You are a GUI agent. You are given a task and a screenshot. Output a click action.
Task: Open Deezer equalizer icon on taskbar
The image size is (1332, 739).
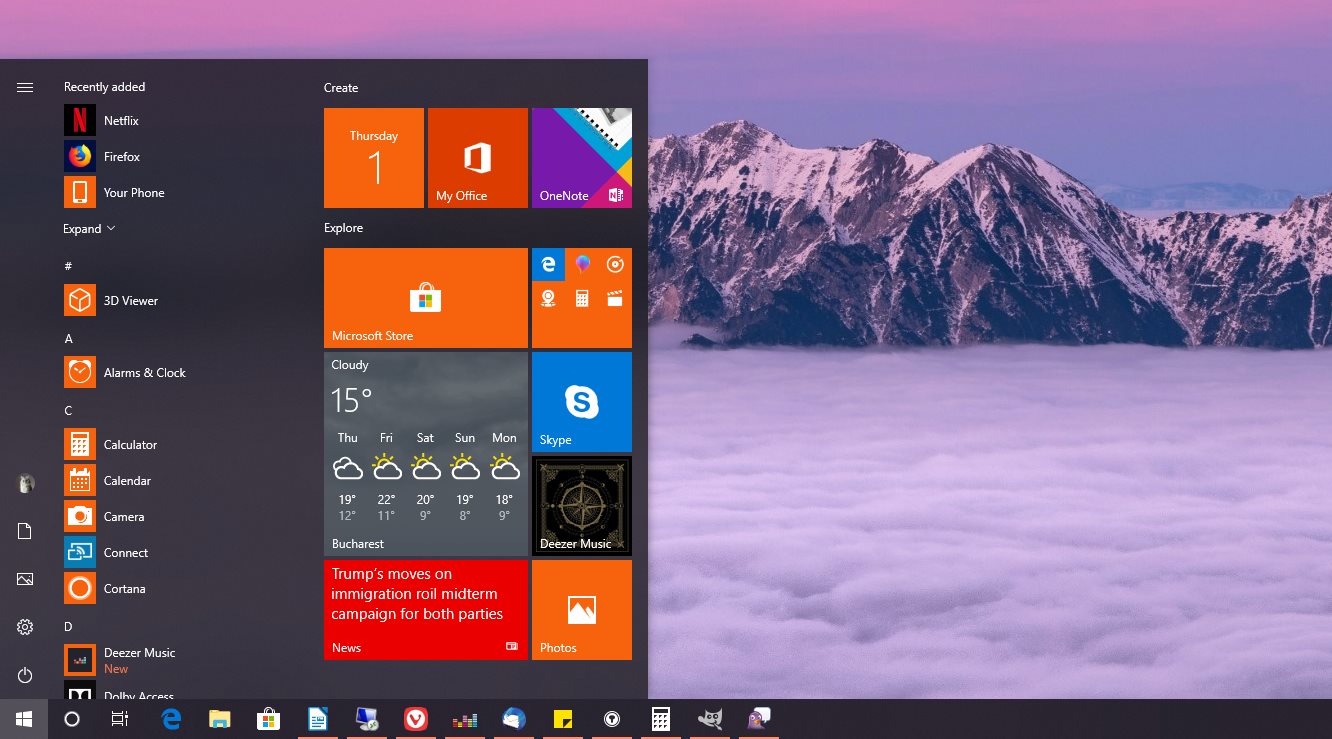464,719
